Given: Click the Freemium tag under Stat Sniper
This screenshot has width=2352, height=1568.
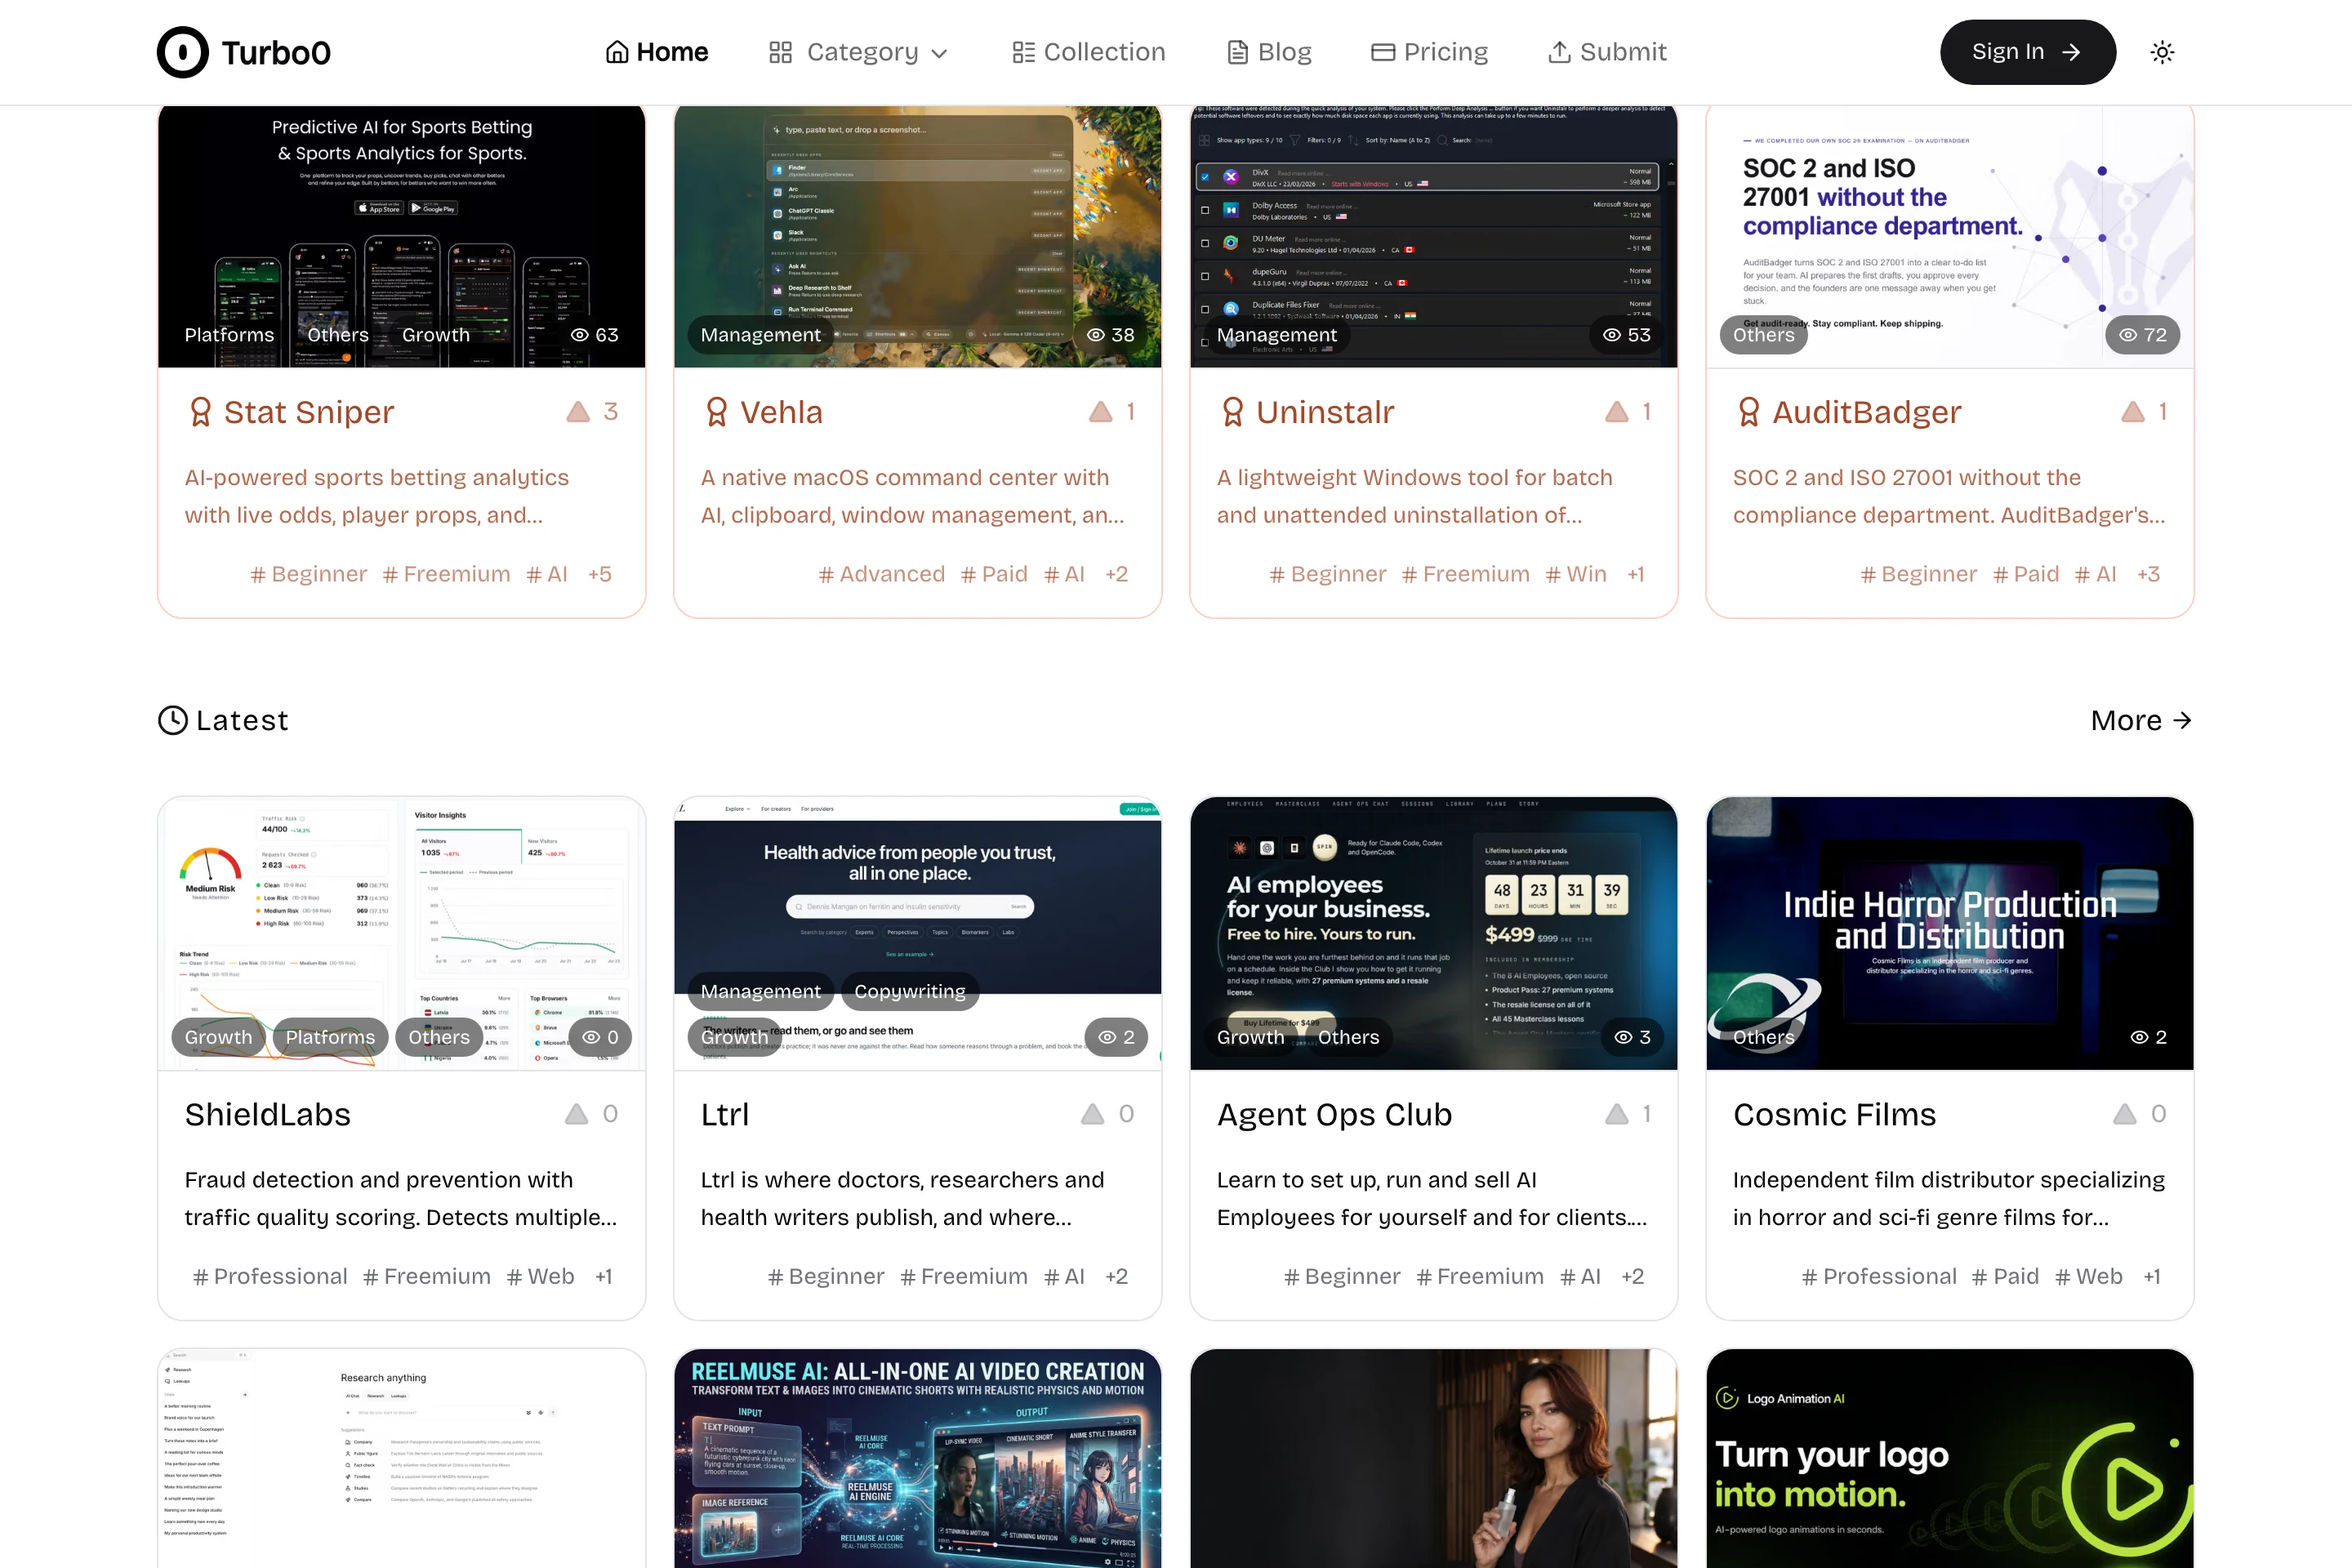Looking at the screenshot, I should 446,574.
